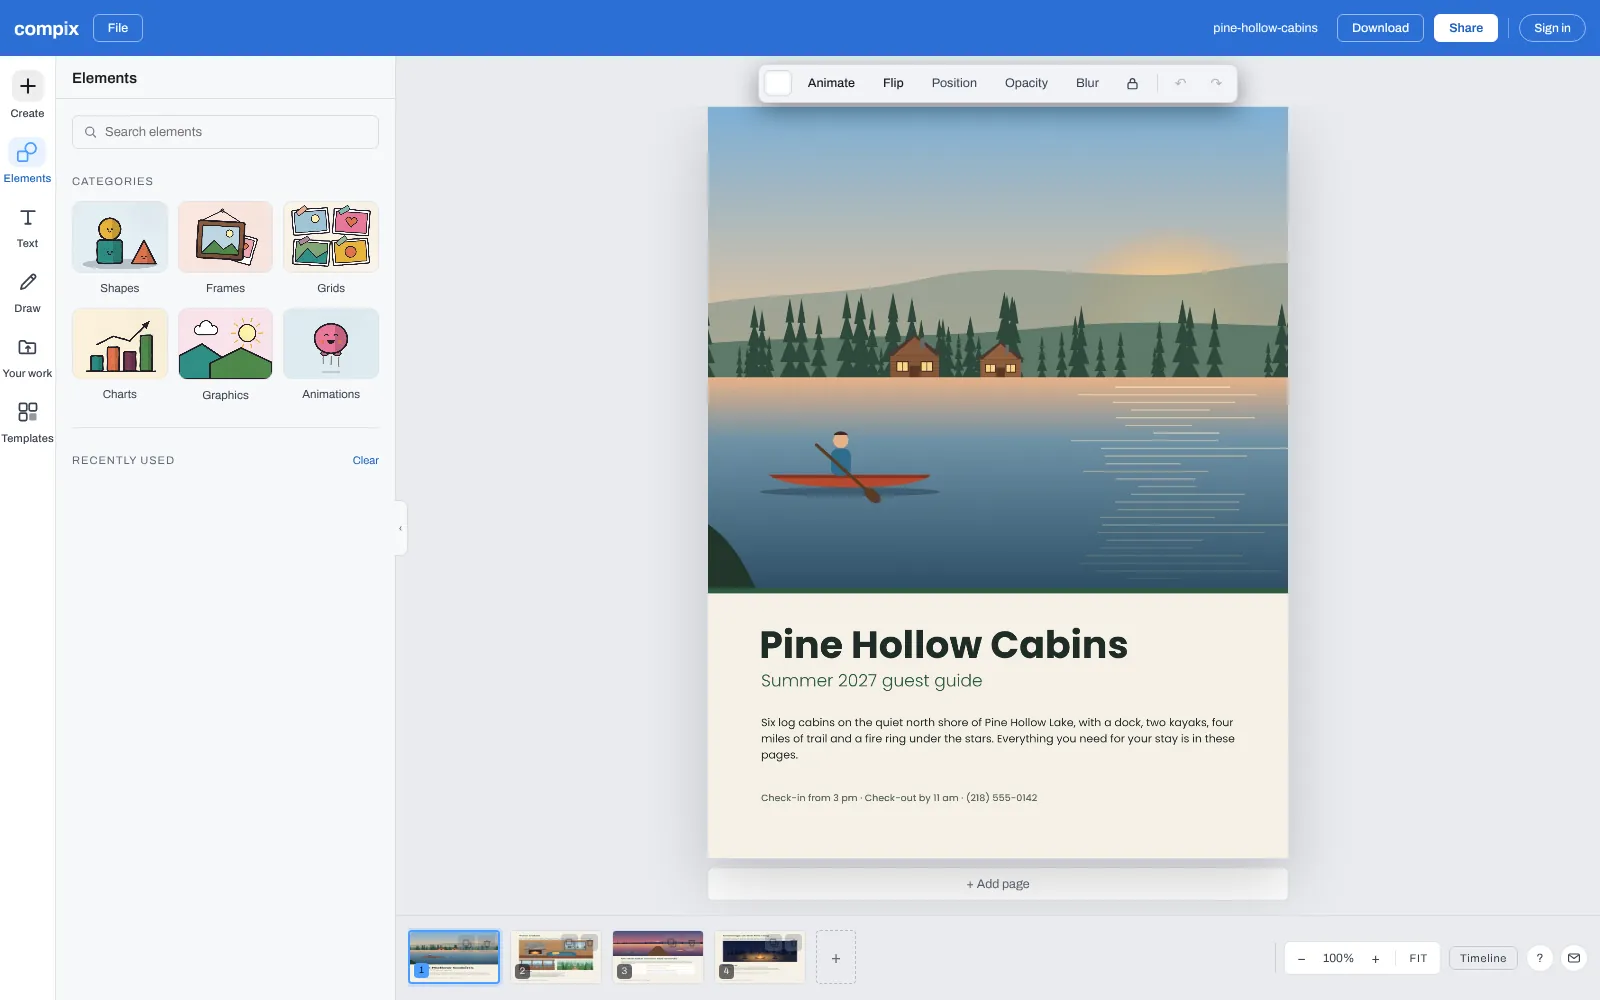Open the help question mark icon
Screen dimensions: 1600x1000
(1540, 958)
